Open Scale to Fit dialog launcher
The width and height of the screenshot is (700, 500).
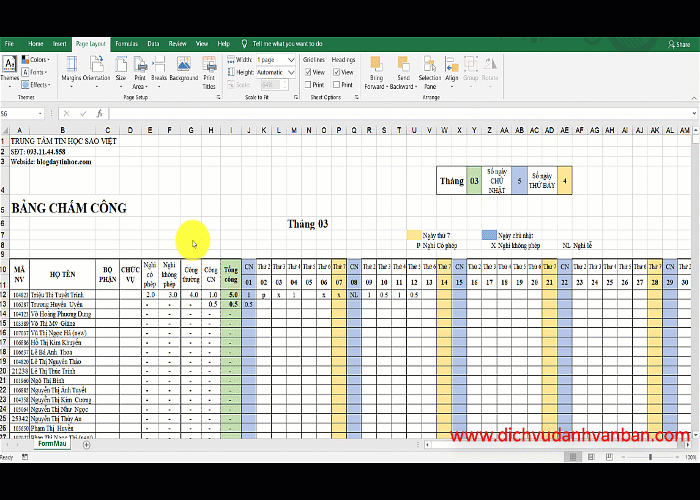[x=296, y=97]
